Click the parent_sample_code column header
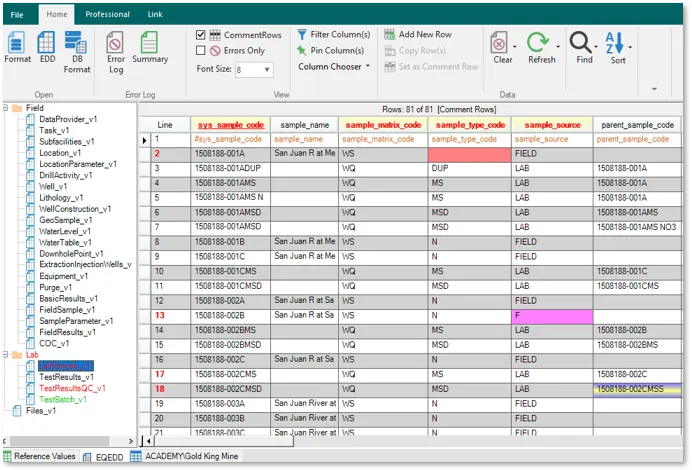The width and height of the screenshot is (692, 470). point(638,125)
